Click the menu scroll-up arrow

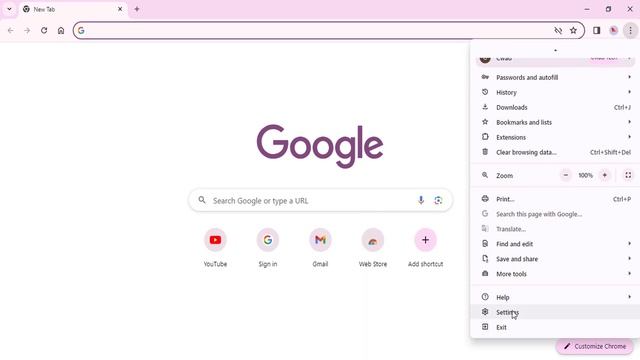(x=555, y=50)
